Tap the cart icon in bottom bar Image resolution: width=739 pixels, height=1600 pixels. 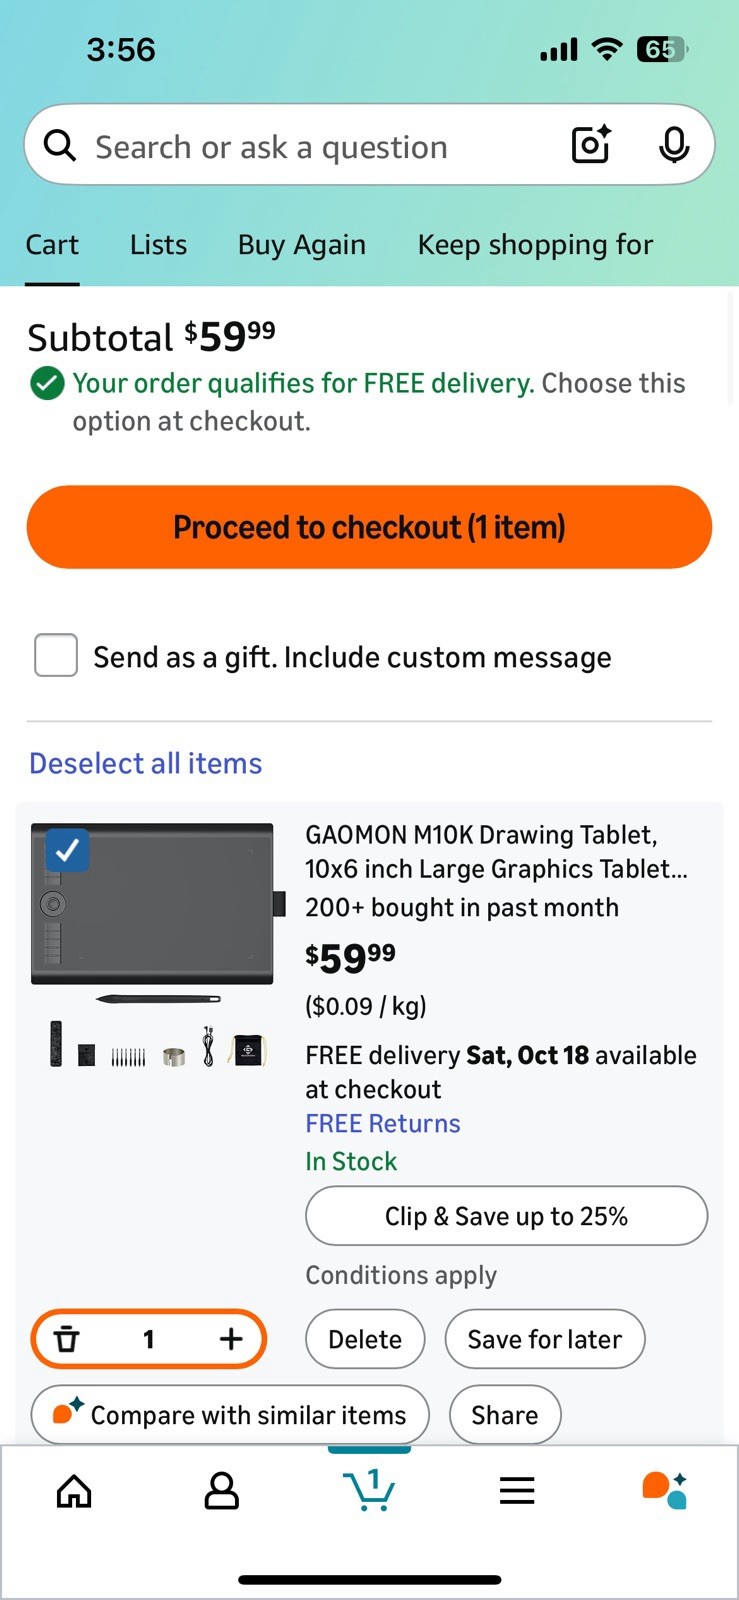(369, 1491)
